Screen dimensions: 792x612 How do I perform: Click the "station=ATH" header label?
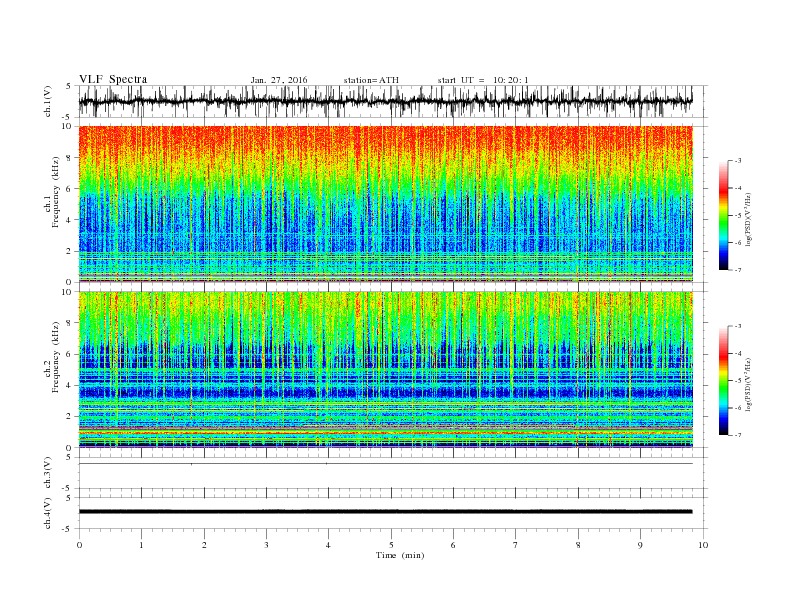pos(371,80)
